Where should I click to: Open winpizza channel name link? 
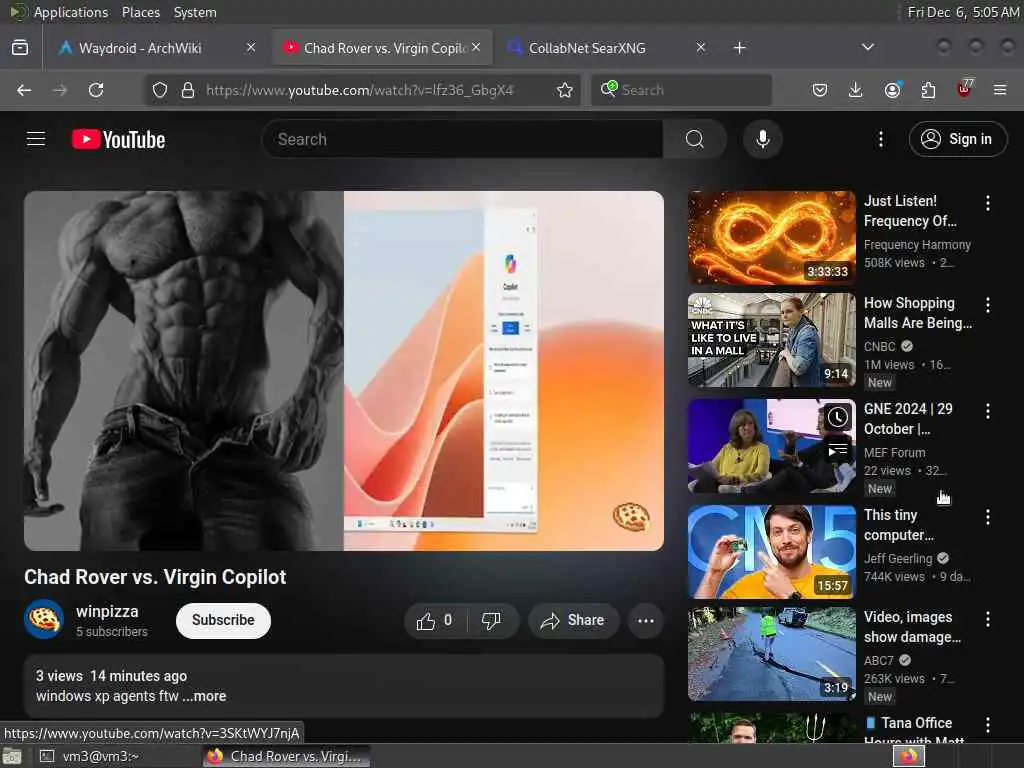pos(107,612)
